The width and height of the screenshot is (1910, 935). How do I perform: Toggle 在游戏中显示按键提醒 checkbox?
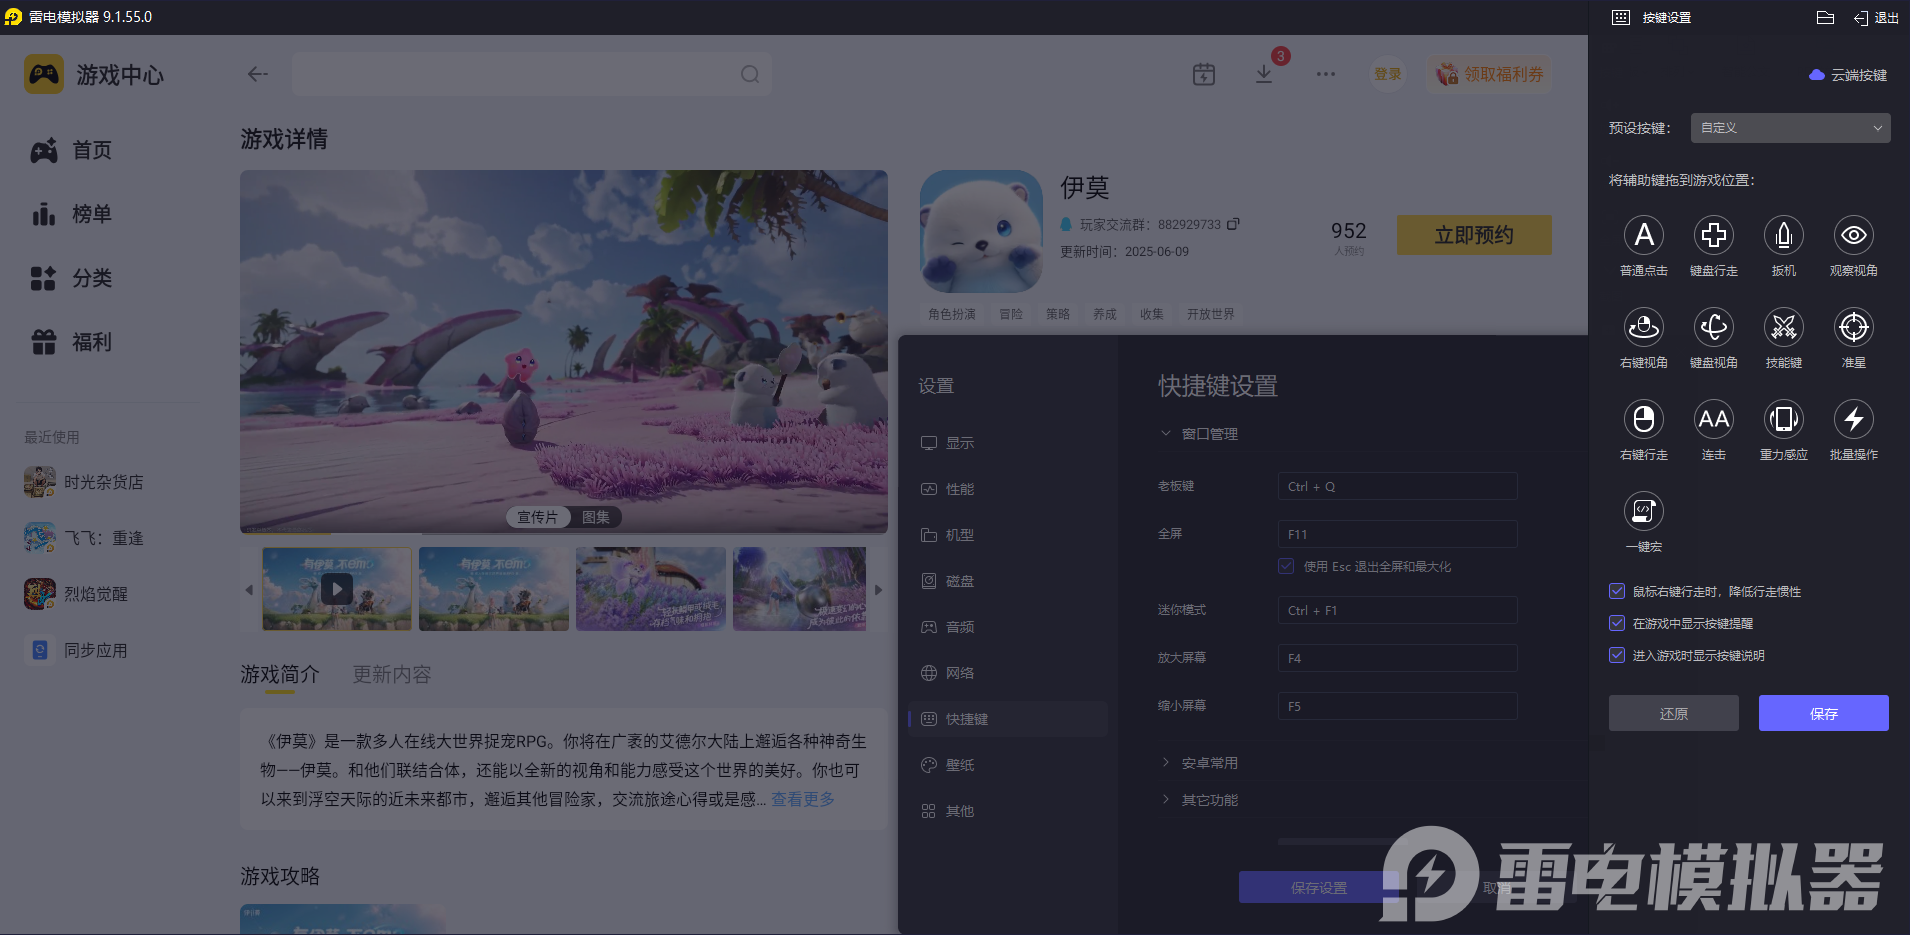1617,623
